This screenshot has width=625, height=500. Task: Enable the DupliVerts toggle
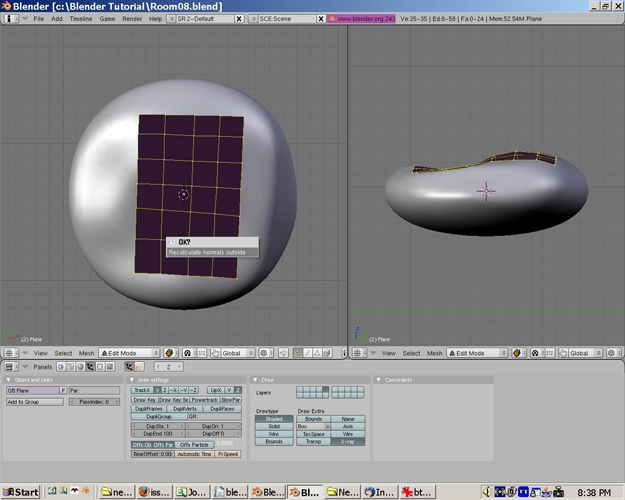185,408
